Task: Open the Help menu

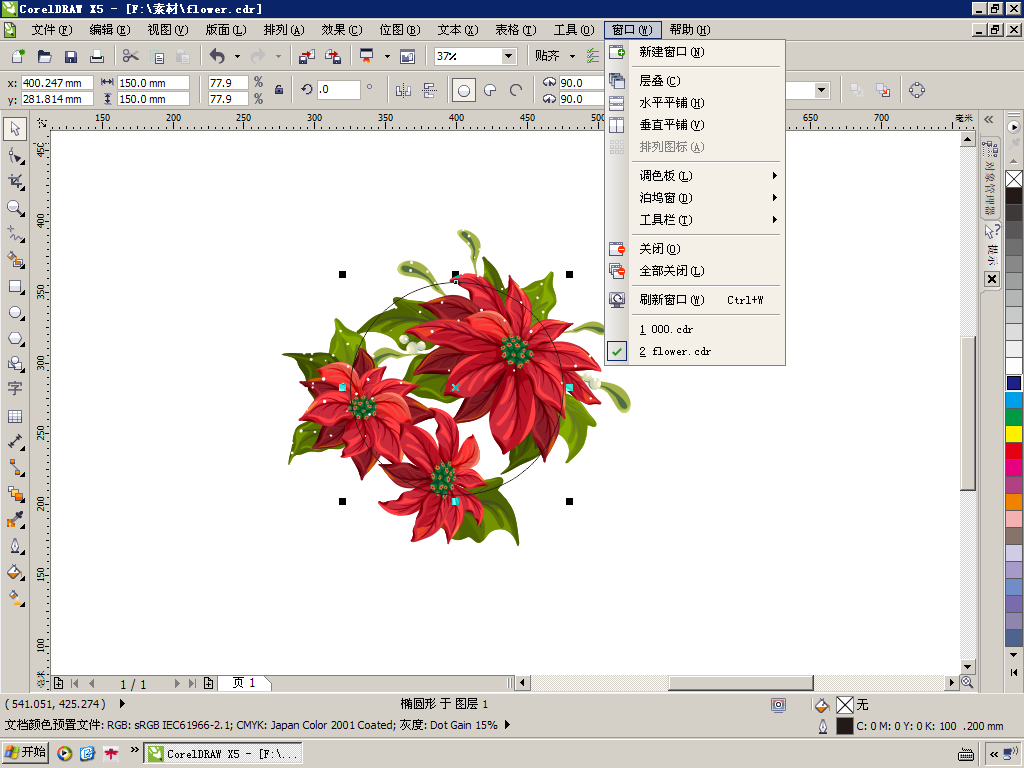Action: 690,30
